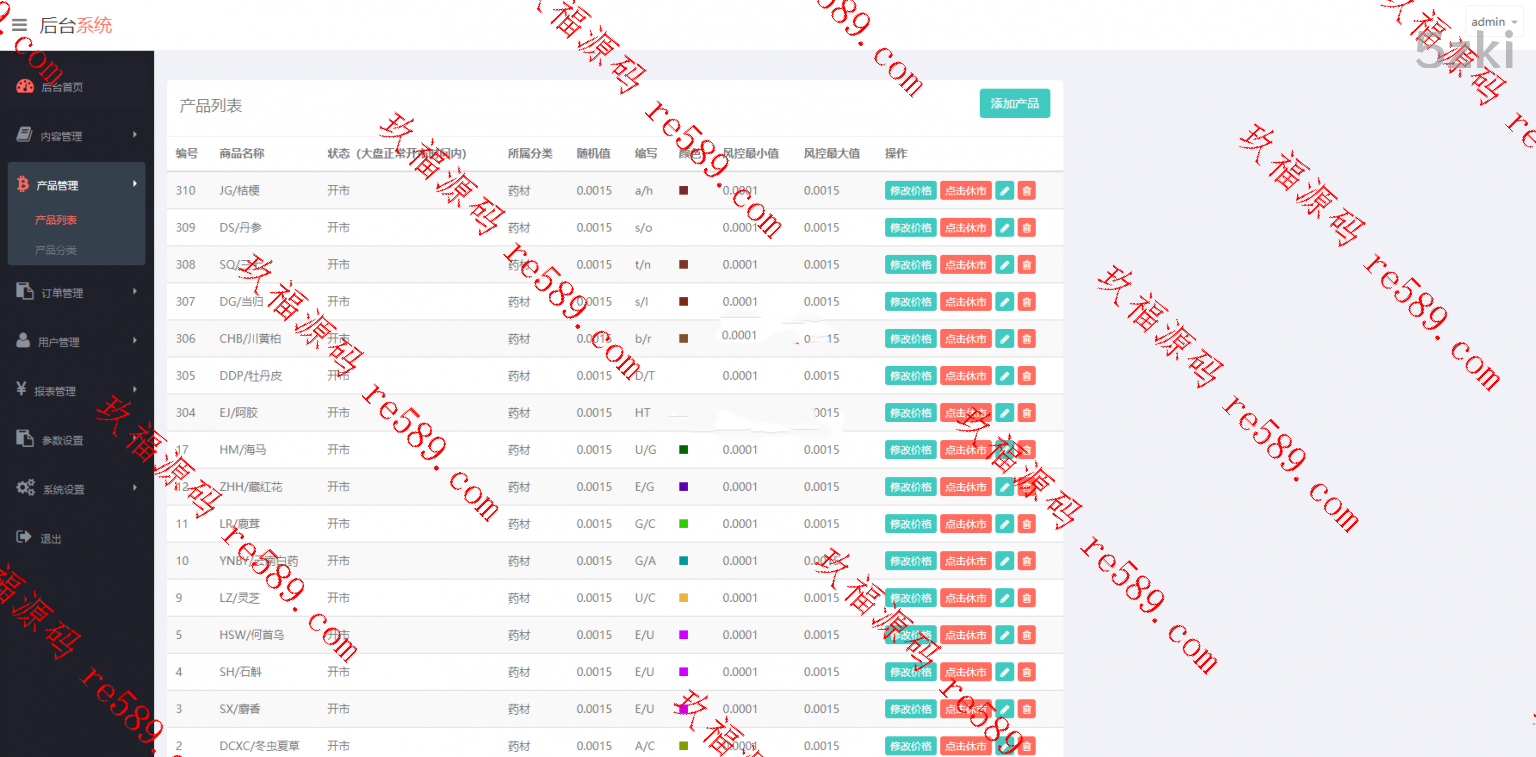Click the hamburger menu icon in header

(x=19, y=25)
